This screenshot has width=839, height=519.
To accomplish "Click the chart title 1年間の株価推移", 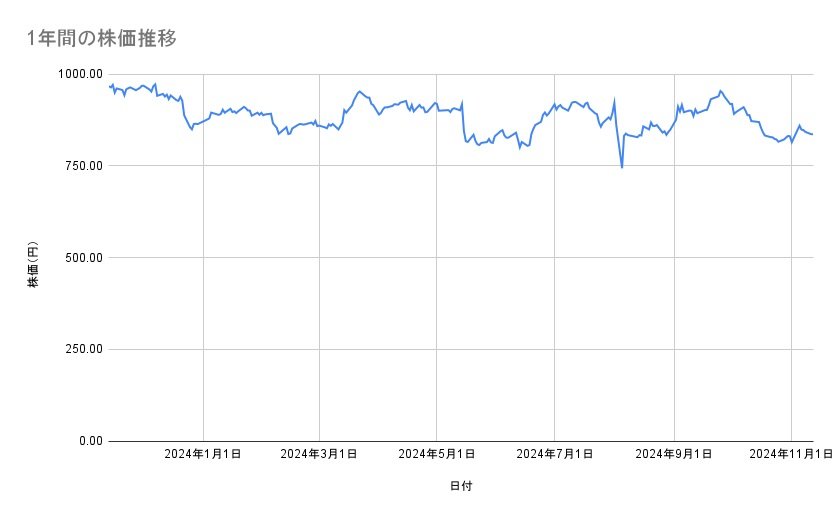I will pyautogui.click(x=103, y=38).
